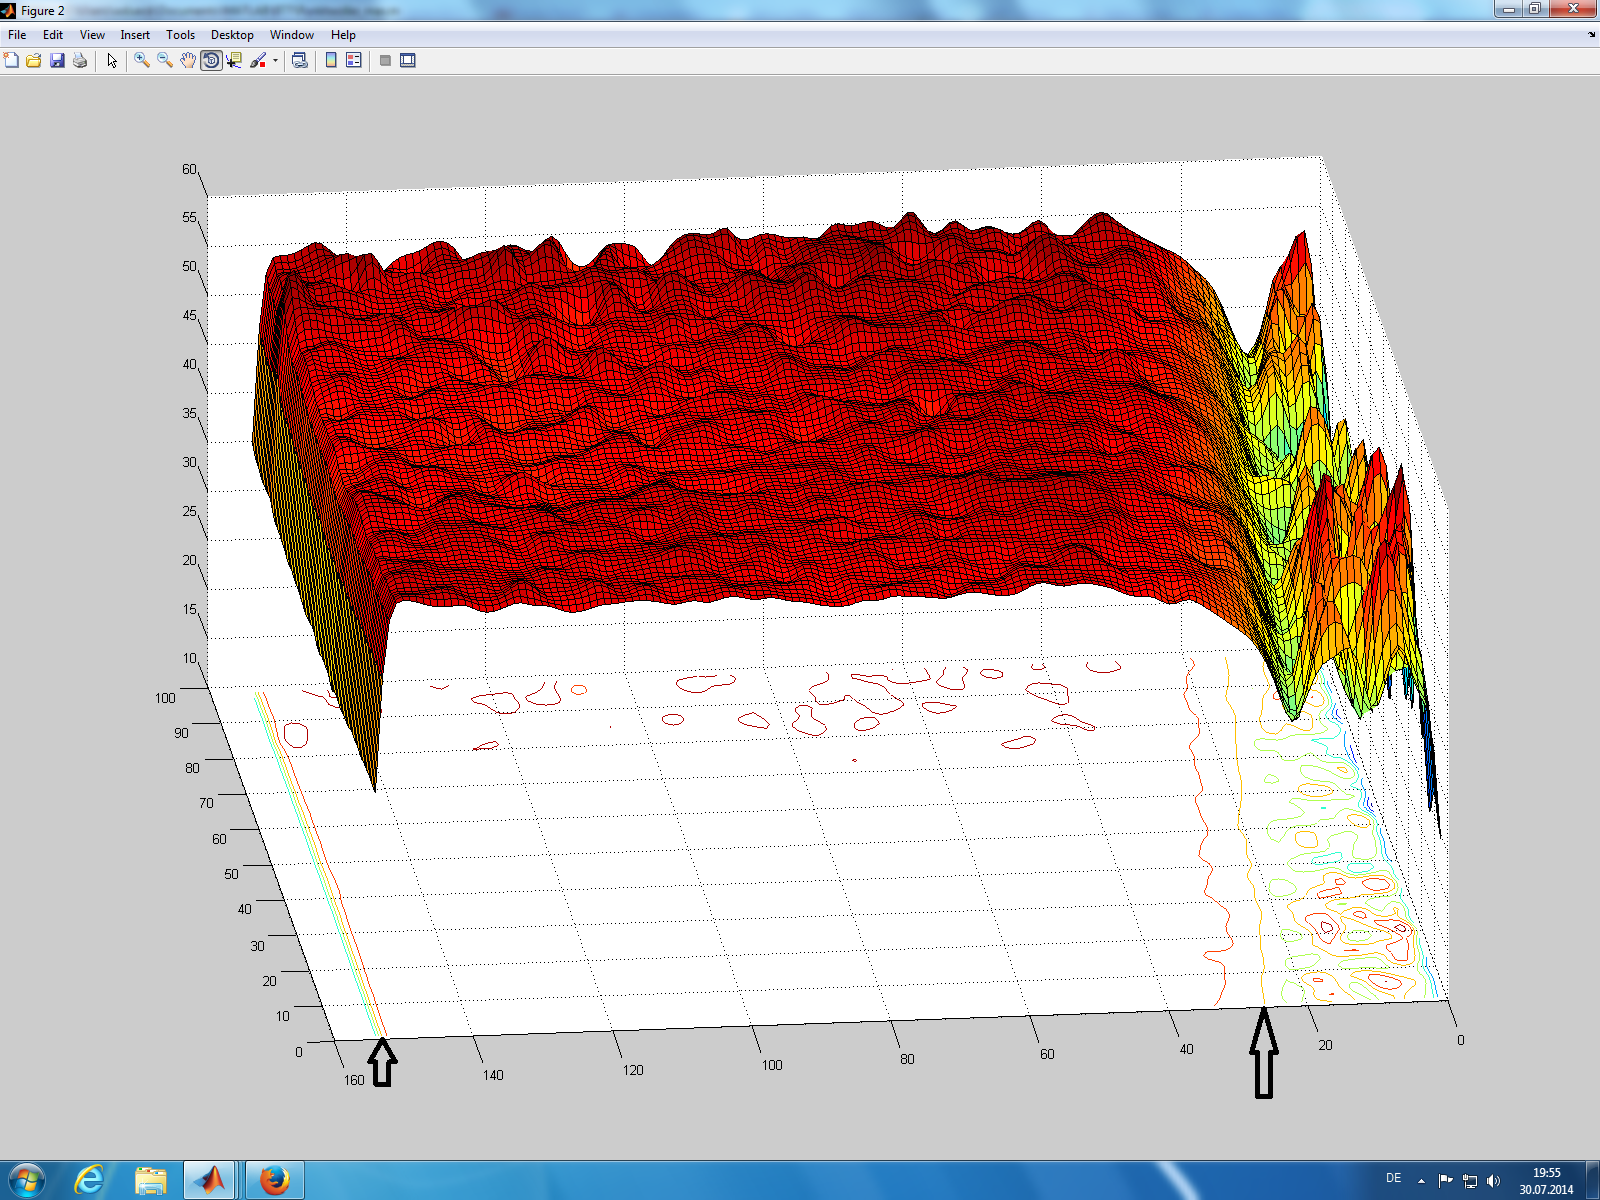1600x1200 pixels.
Task: Open the Desktop menu
Action: point(232,35)
